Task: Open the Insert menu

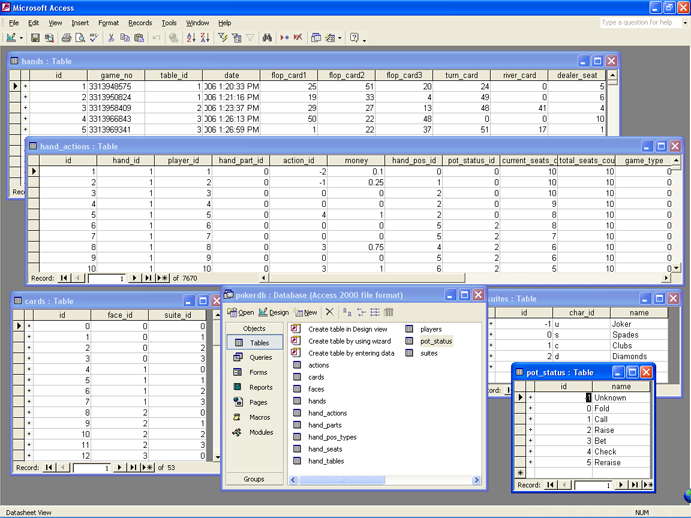Action: coord(80,23)
